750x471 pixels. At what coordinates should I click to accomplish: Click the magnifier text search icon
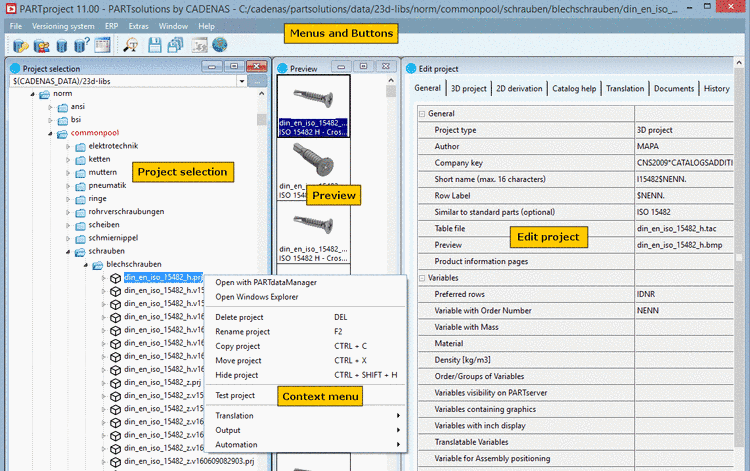click(x=131, y=45)
